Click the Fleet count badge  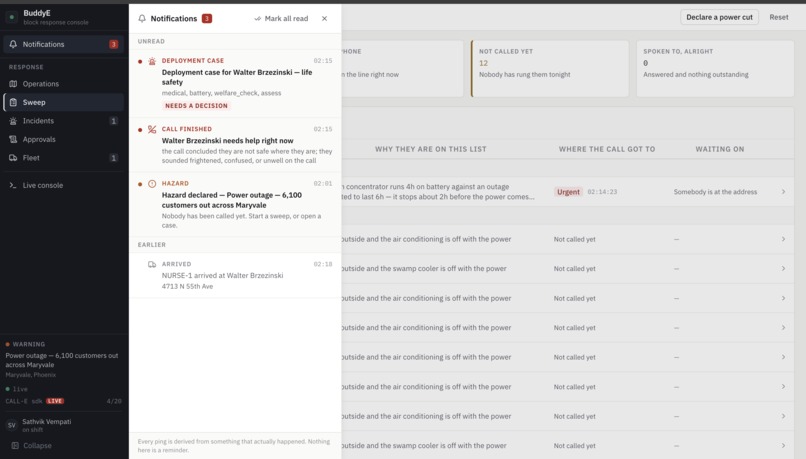click(114, 158)
